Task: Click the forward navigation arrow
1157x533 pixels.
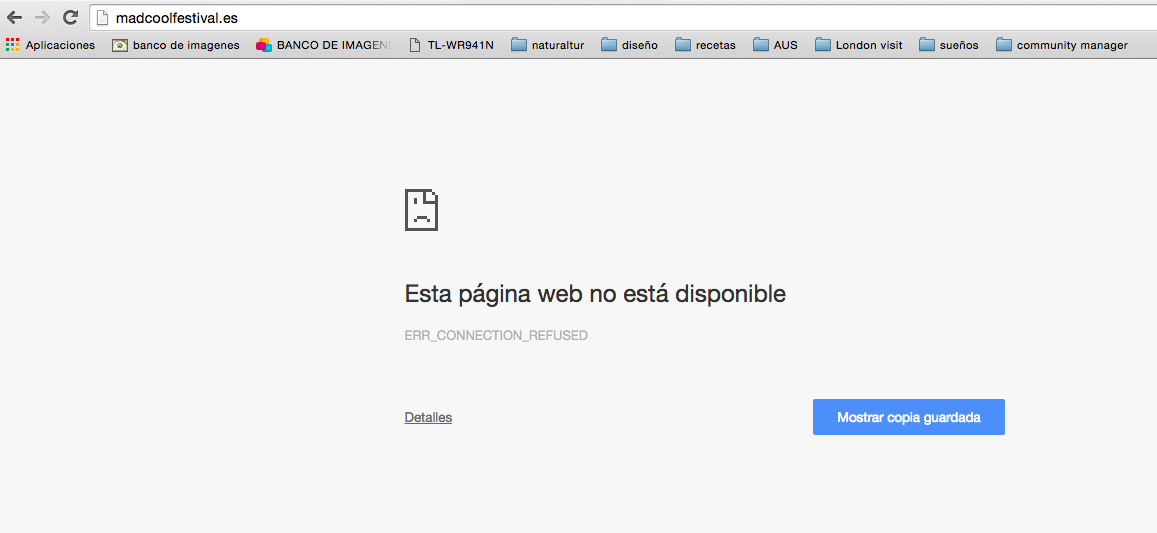Action: 42,18
